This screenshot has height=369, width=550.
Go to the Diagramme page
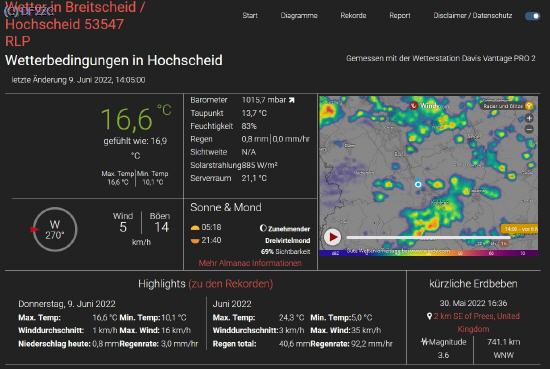pos(299,15)
